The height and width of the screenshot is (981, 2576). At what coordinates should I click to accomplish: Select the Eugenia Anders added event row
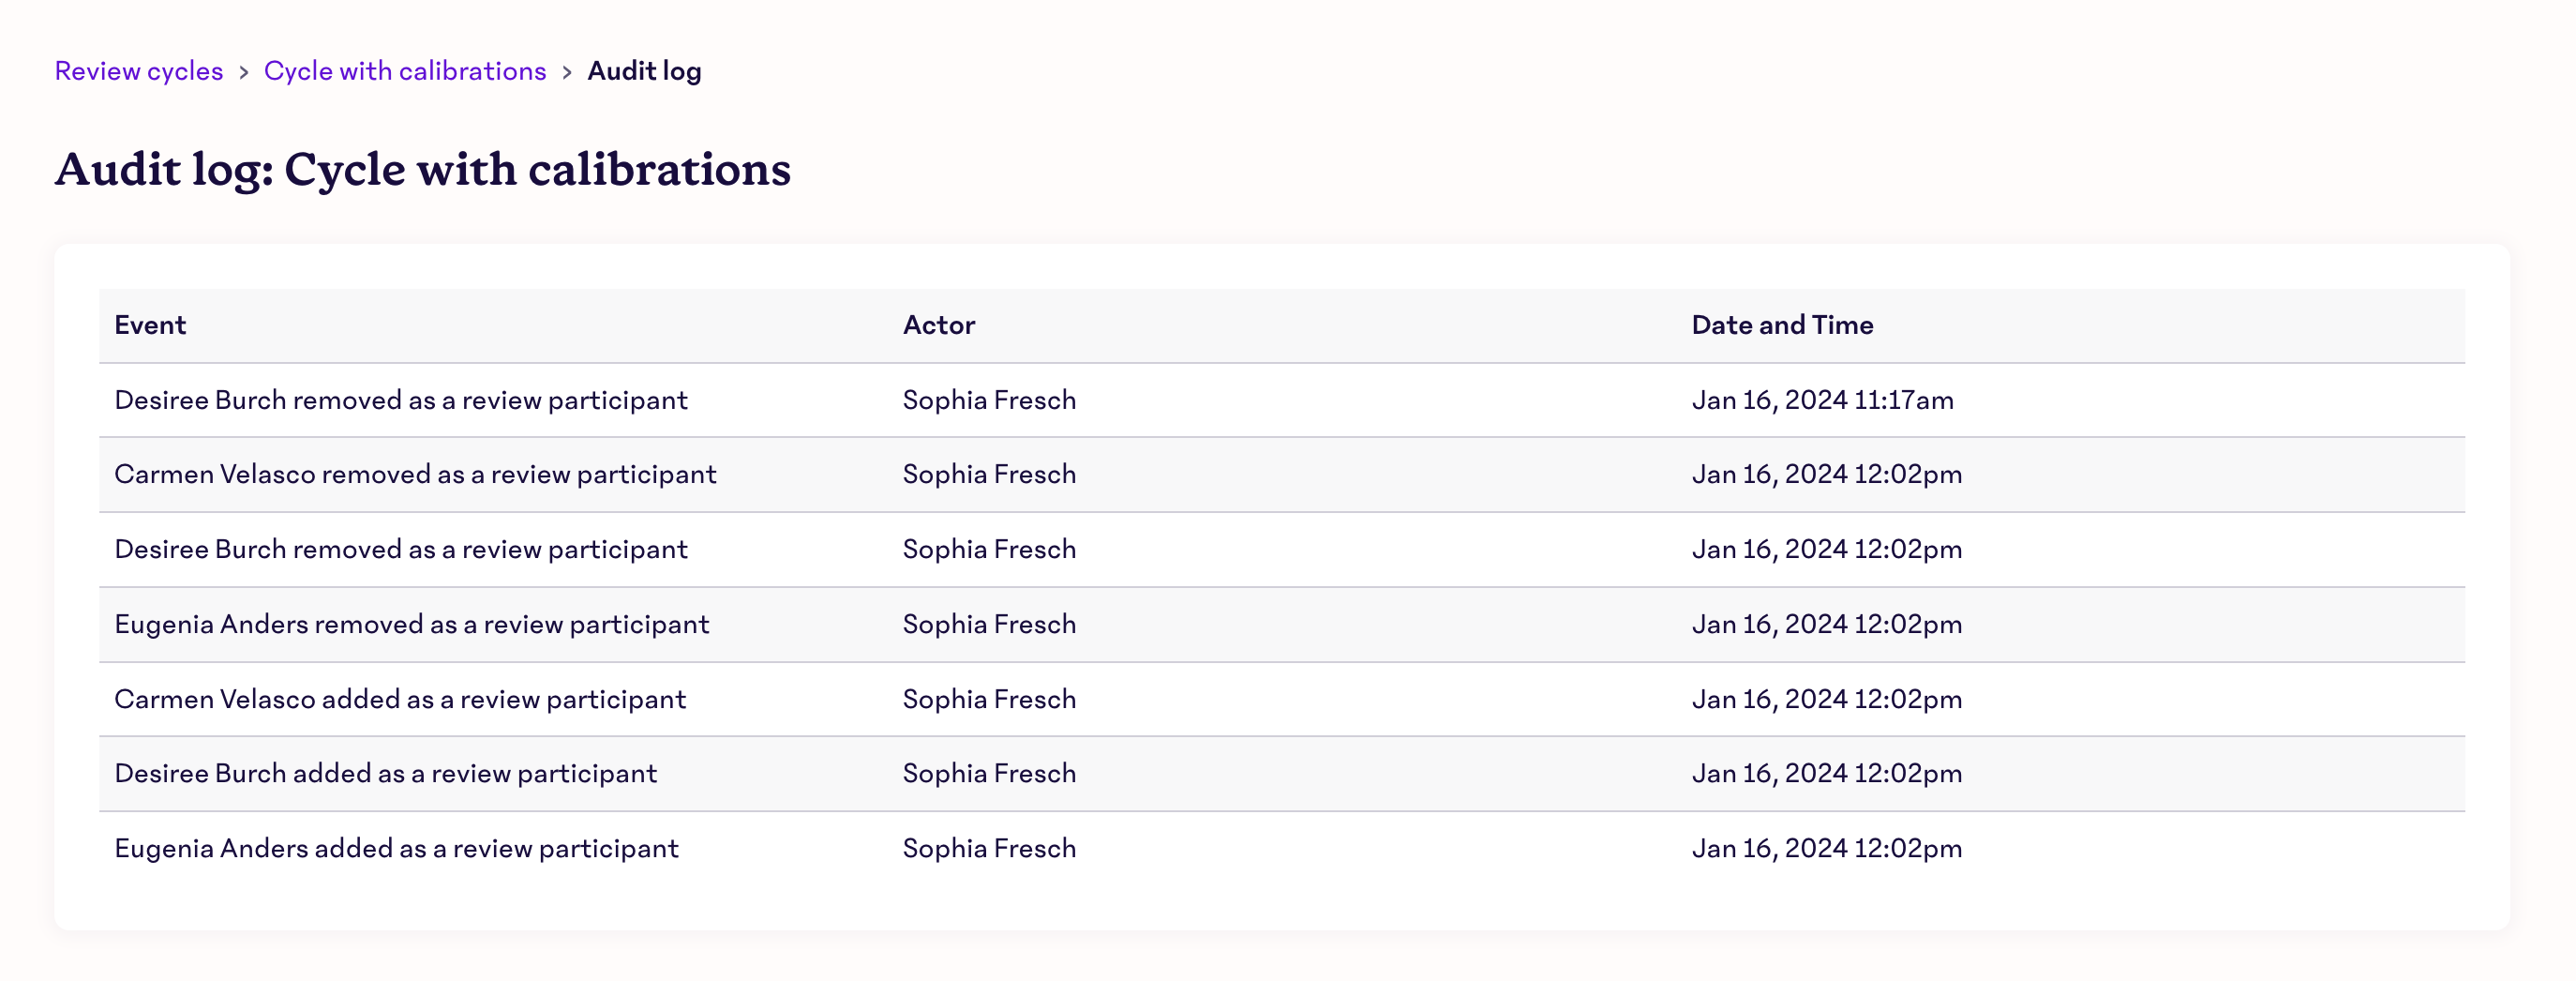(1282, 848)
